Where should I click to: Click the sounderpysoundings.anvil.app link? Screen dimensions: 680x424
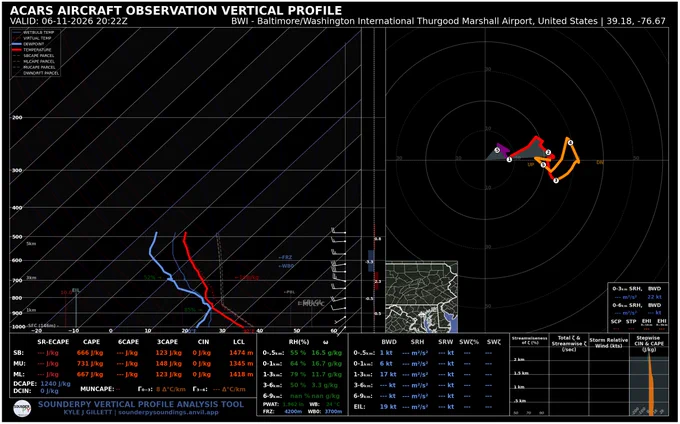click(168, 412)
